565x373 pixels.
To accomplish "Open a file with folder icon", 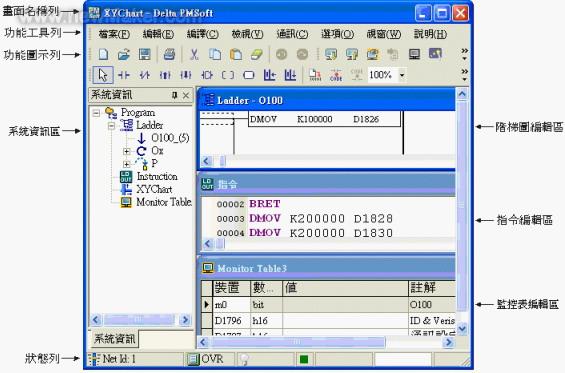I will pyautogui.click(x=124, y=55).
